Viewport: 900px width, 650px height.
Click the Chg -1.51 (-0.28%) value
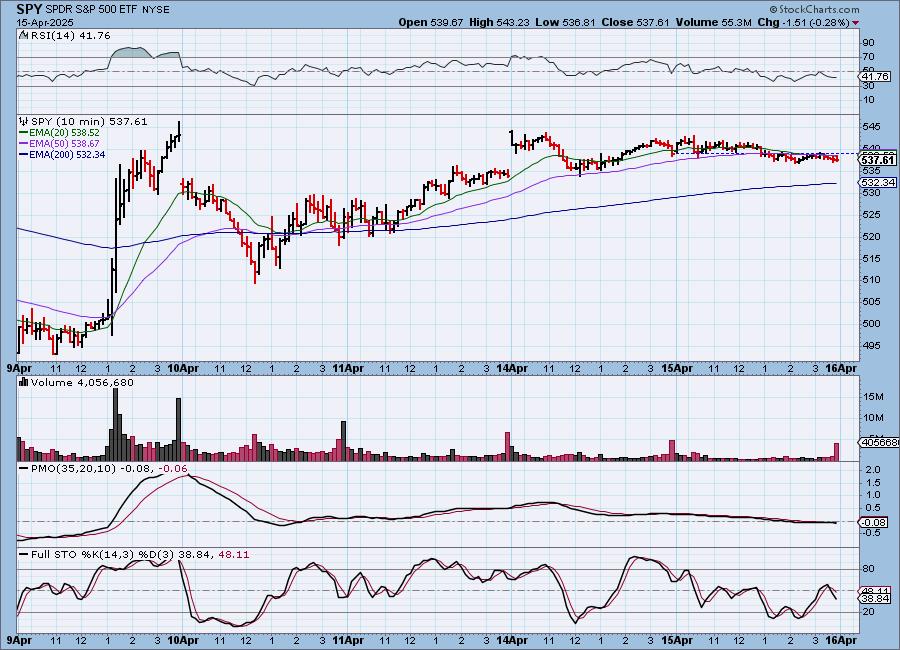tap(803, 22)
